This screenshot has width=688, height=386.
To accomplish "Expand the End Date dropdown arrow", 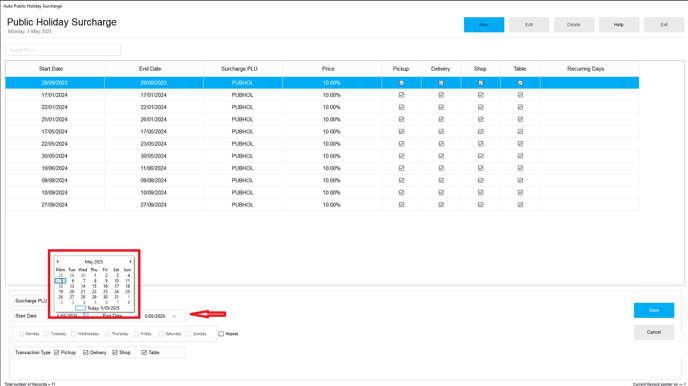I will tap(174, 316).
